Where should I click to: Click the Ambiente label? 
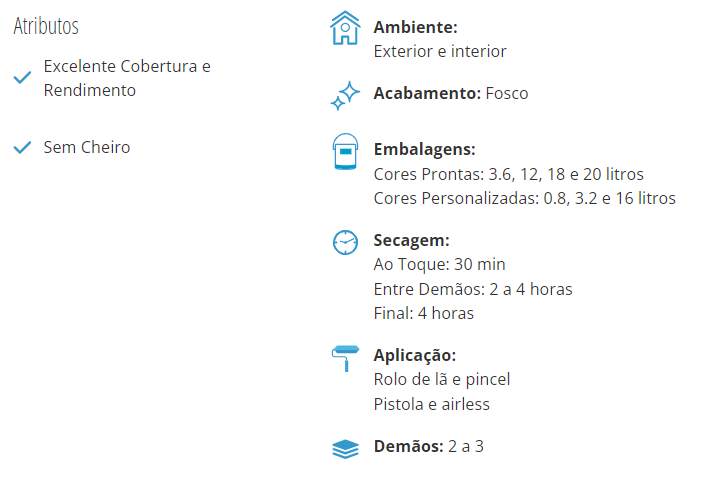click(416, 27)
